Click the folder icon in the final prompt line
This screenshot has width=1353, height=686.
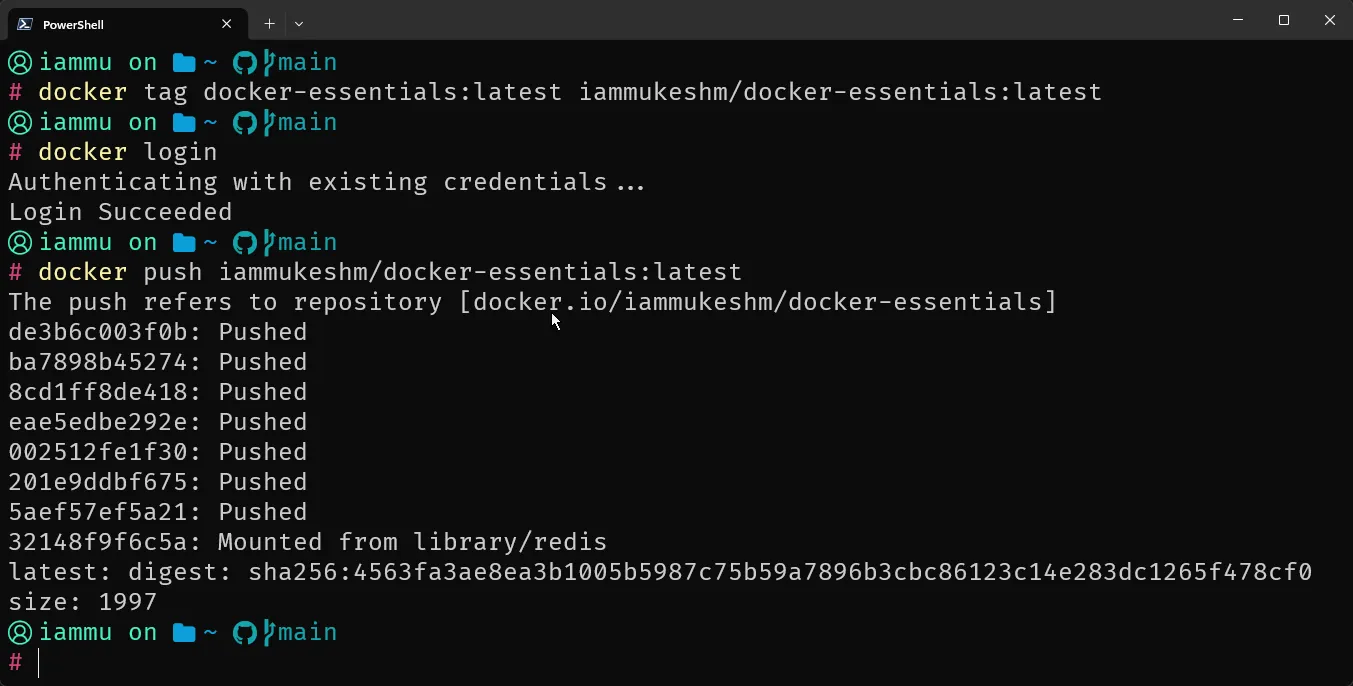(x=183, y=631)
